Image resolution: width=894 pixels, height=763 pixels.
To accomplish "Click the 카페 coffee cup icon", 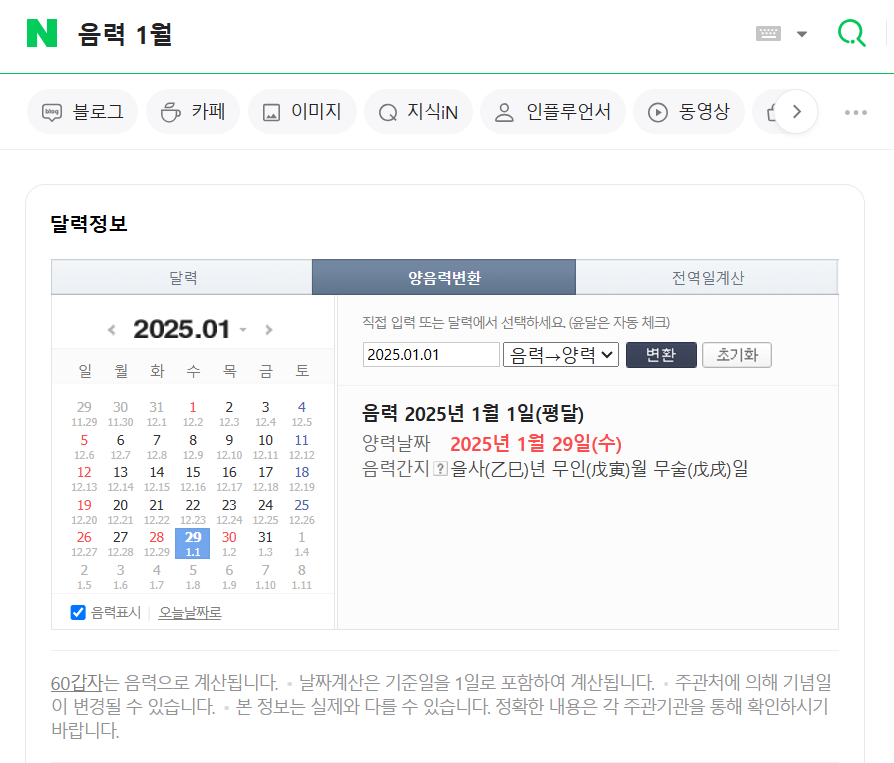I will pyautogui.click(x=172, y=112).
